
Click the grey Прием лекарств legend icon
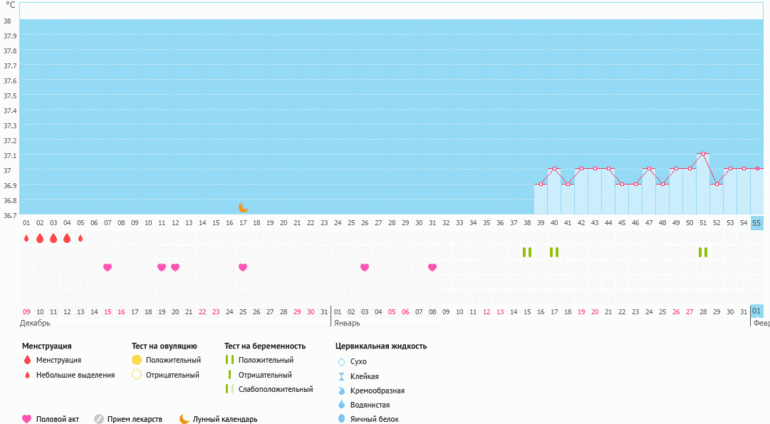tap(99, 419)
